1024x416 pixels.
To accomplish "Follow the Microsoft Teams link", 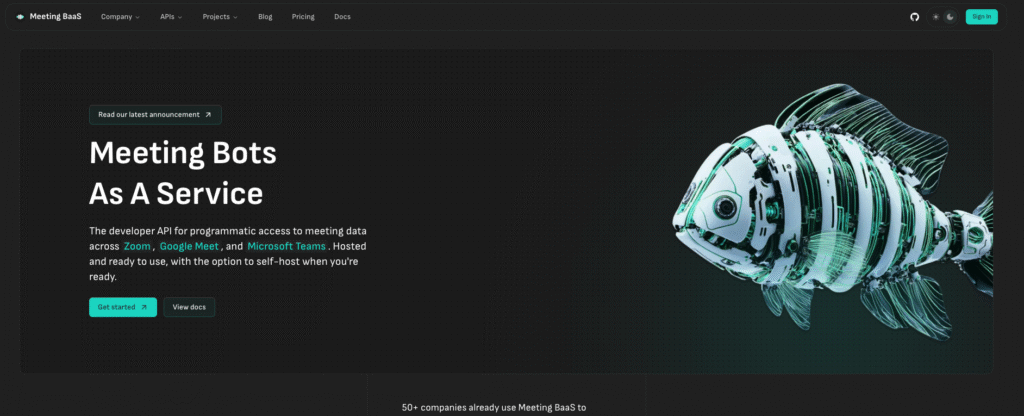I will pyautogui.click(x=285, y=246).
